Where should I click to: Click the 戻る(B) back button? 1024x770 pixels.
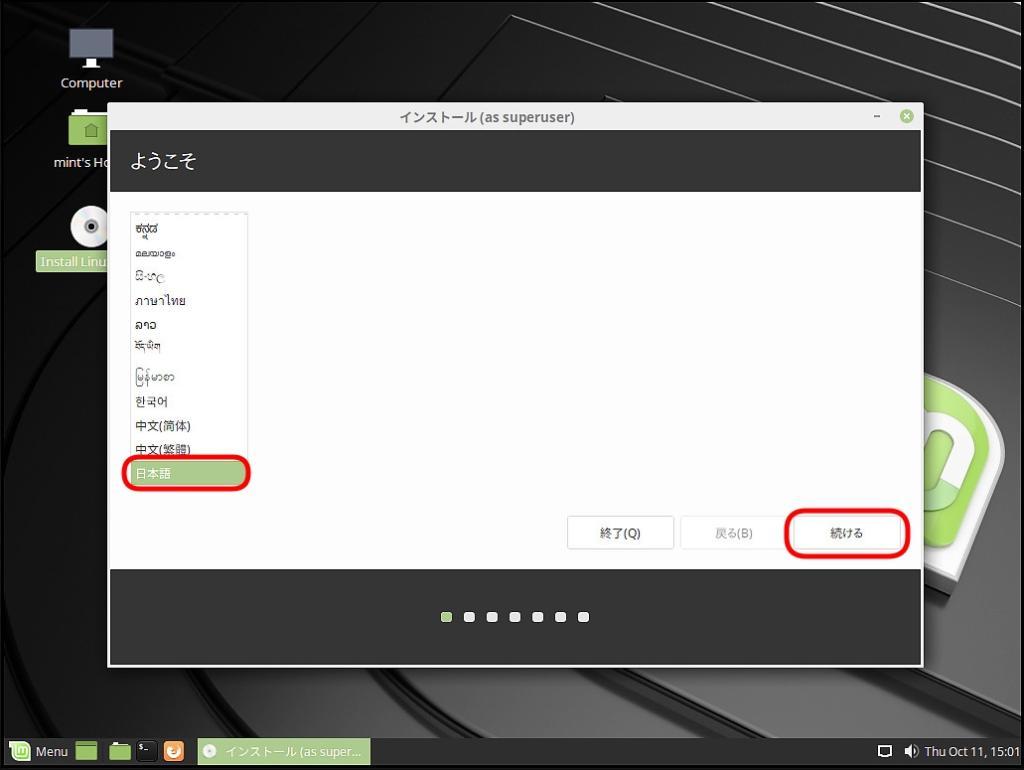click(733, 532)
